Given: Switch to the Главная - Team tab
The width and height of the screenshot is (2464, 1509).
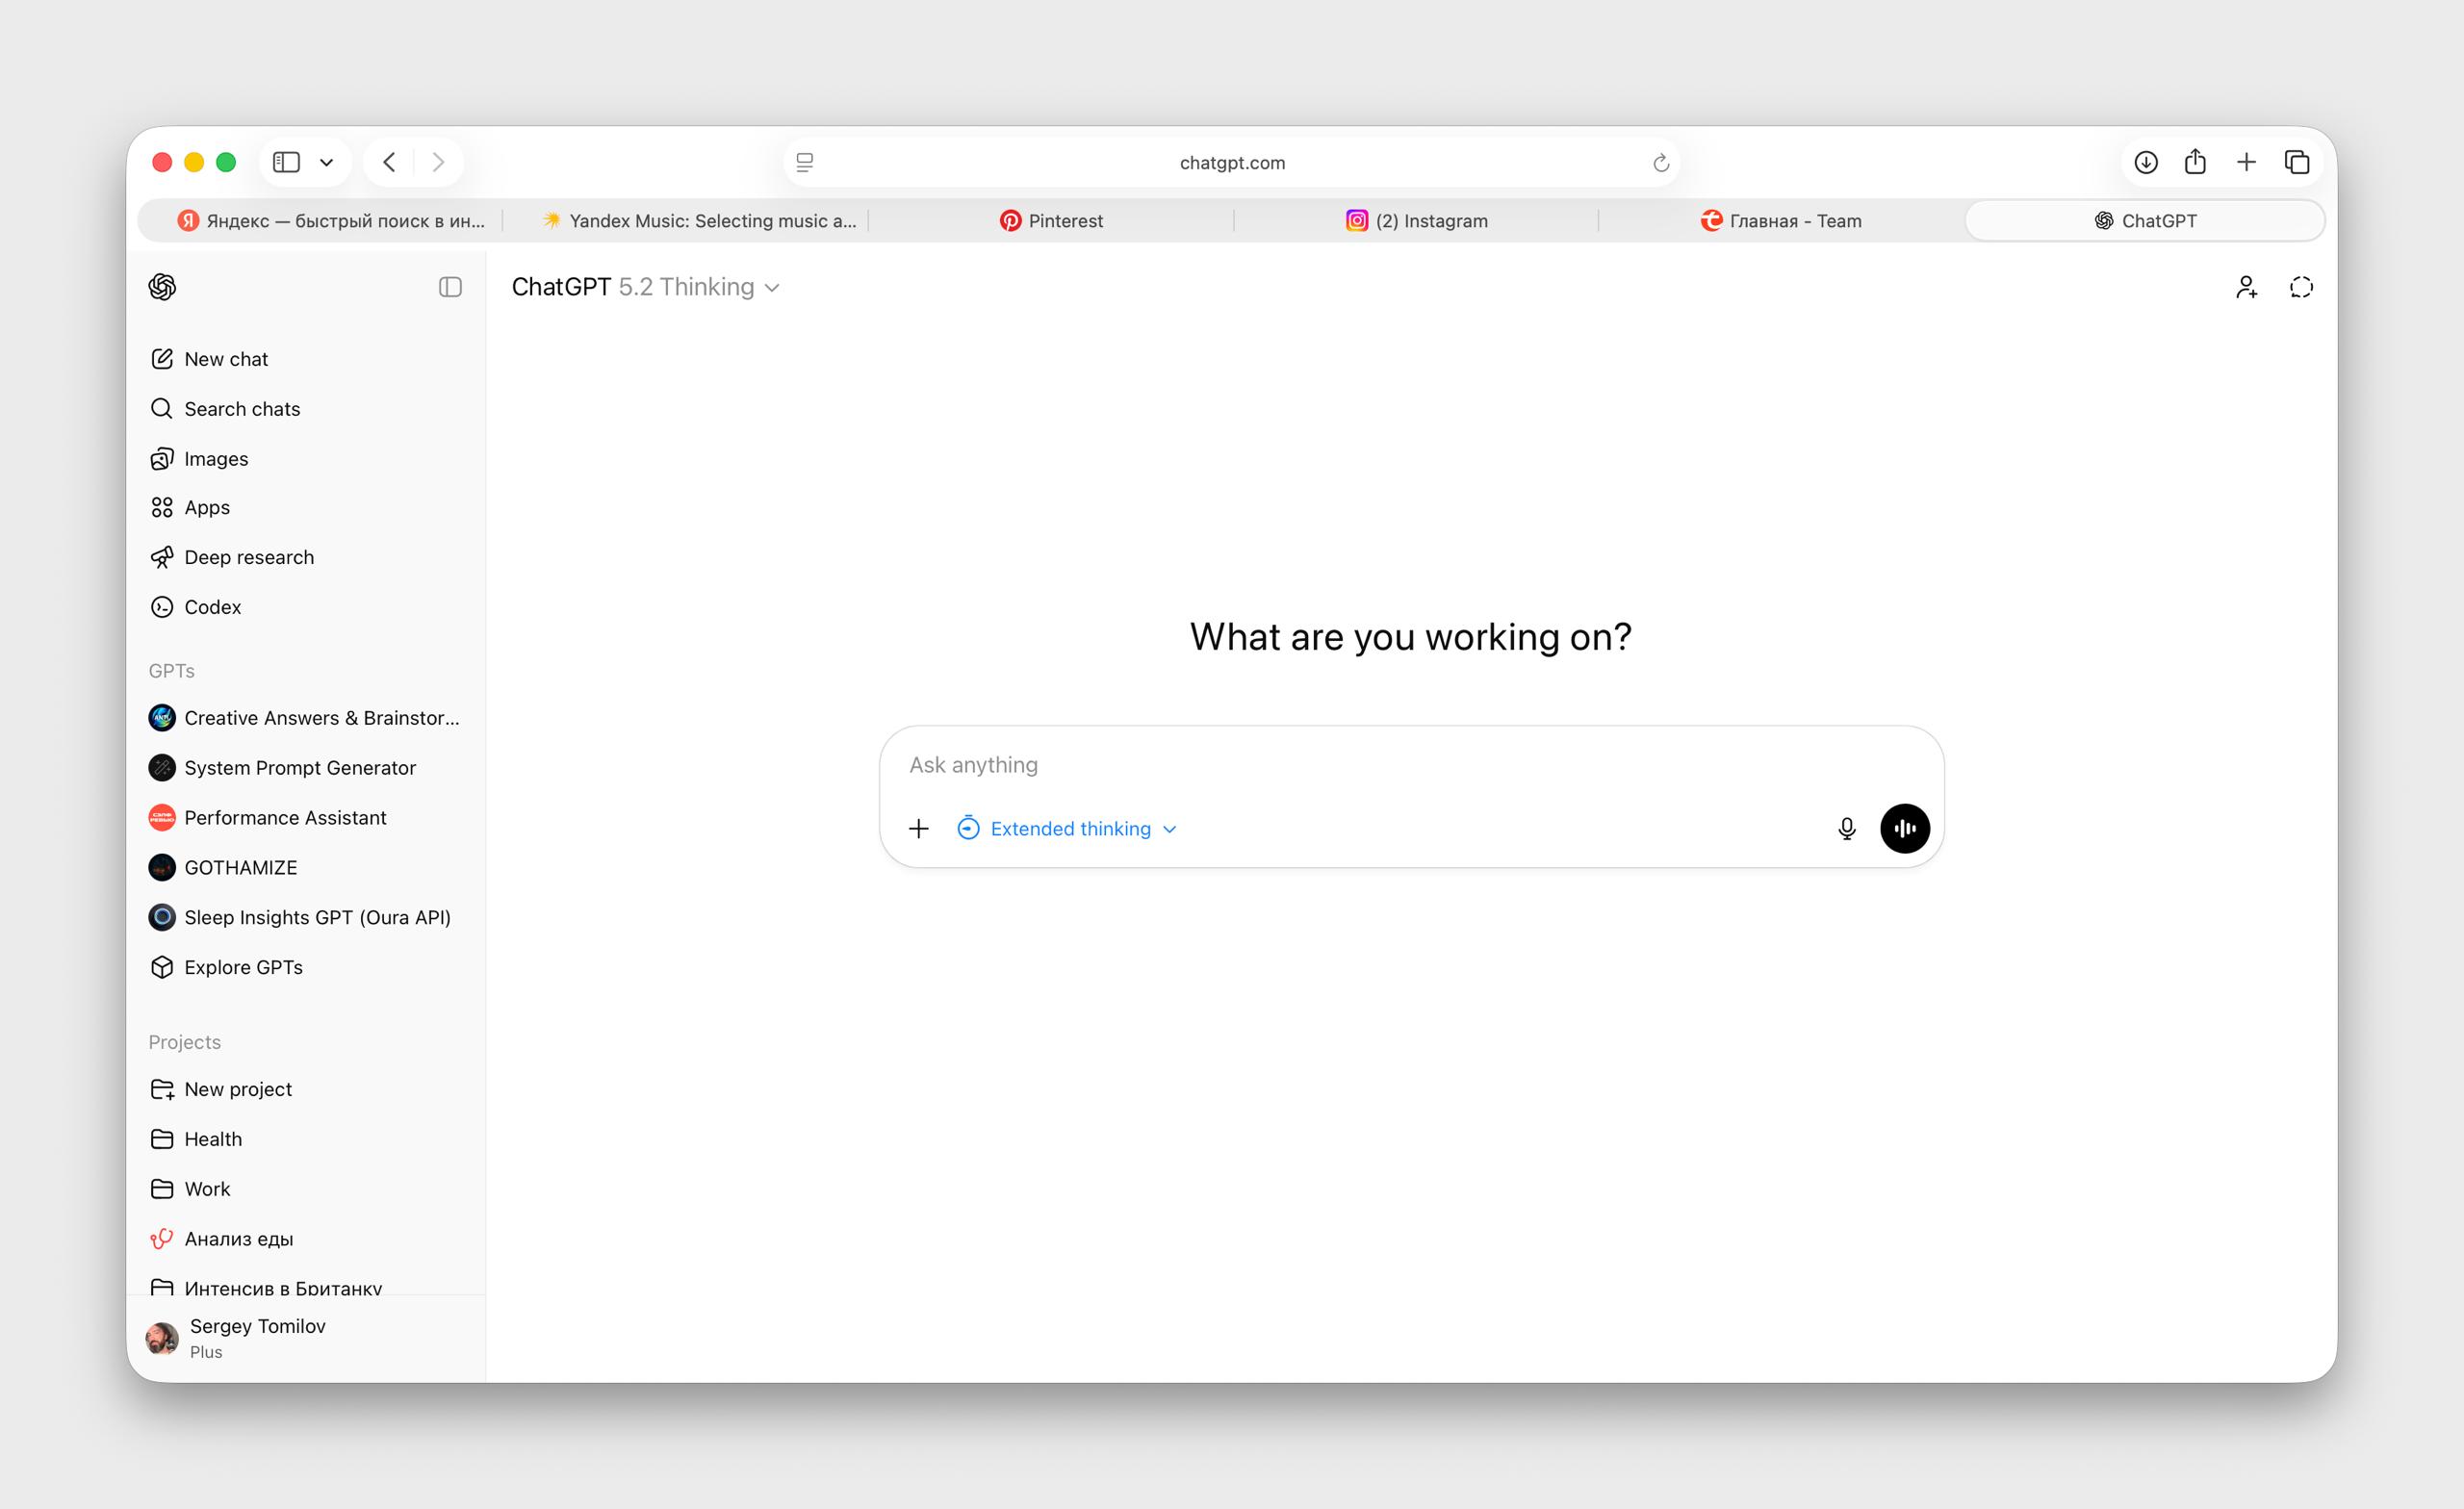Looking at the screenshot, I should point(1781,221).
